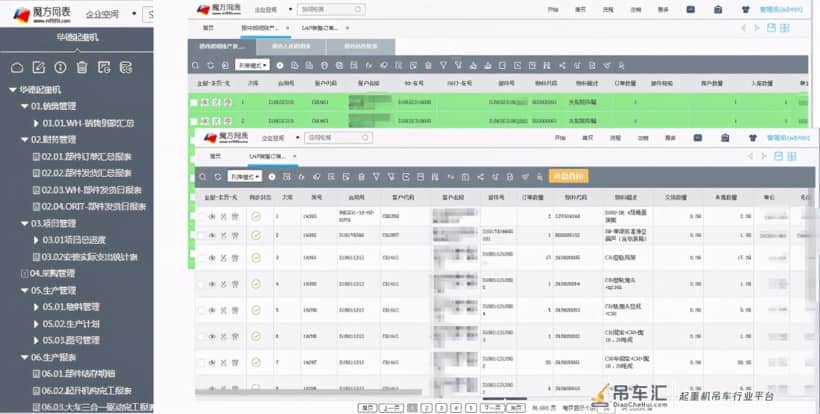Collapse the 02 tree node in the sidebar
The image size is (820, 414).
tap(25, 140)
